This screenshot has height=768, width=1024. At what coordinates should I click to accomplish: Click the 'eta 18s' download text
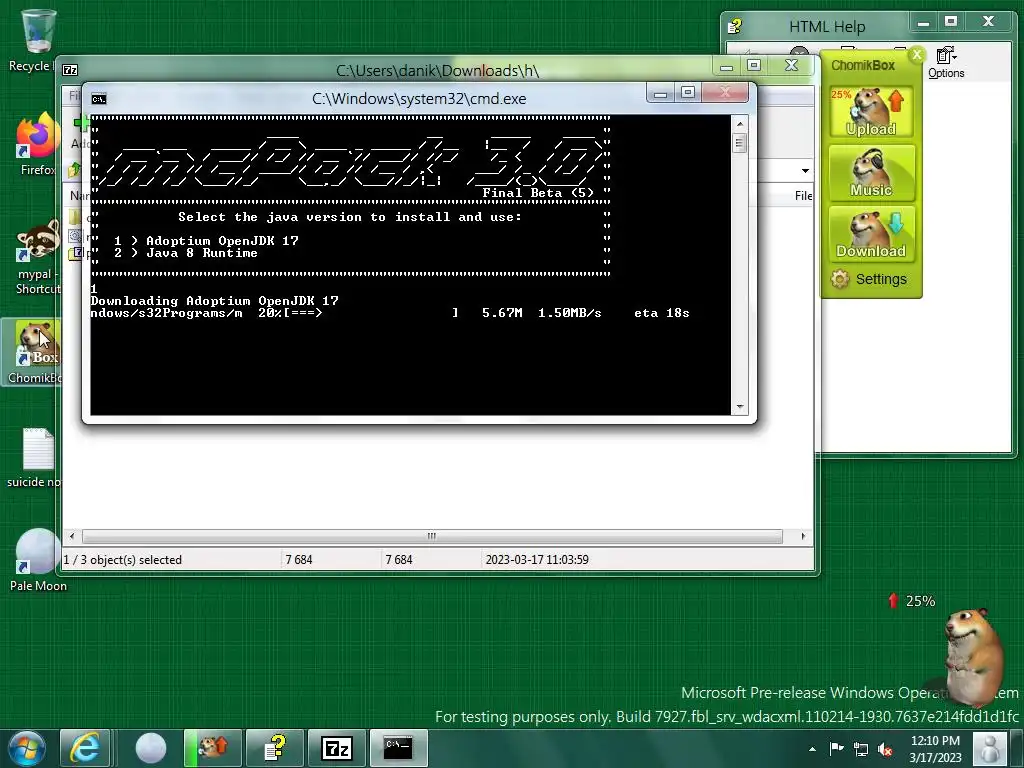click(x=662, y=313)
